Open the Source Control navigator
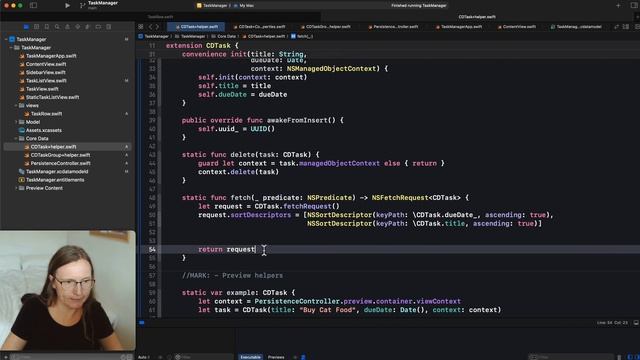 pyautogui.click(x=36, y=27)
